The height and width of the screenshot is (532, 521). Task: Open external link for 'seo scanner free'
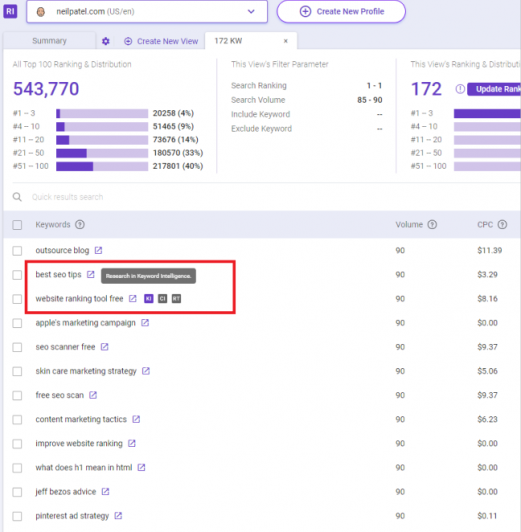(x=104, y=347)
